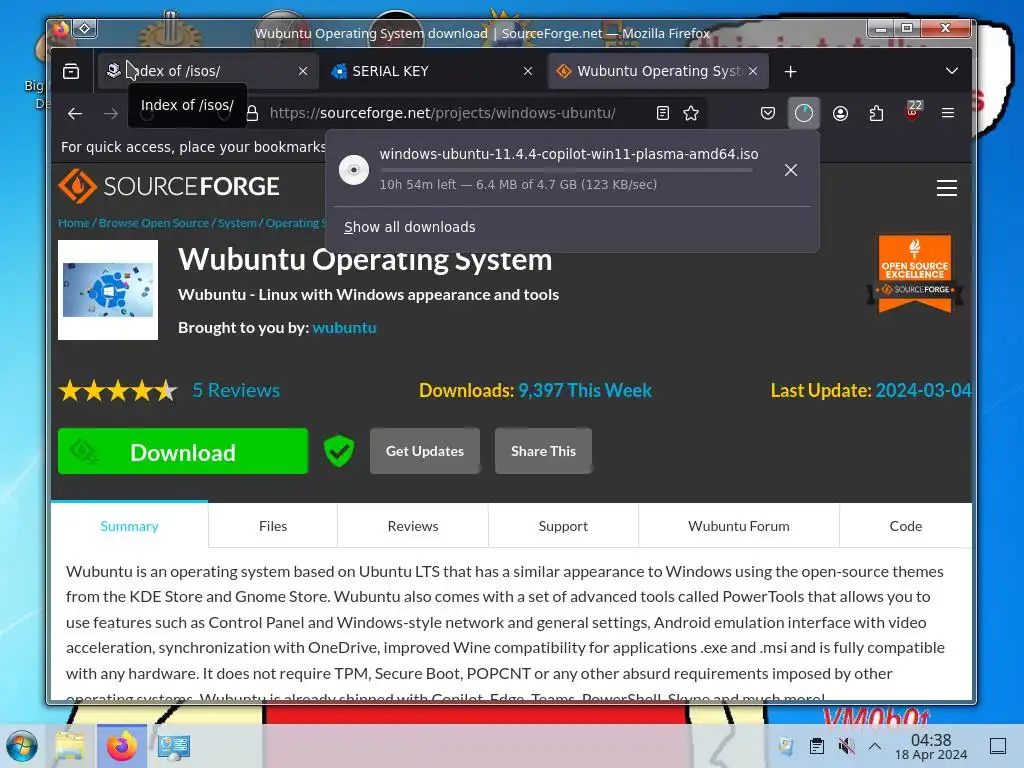Open the 5 Reviews link
This screenshot has width=1024, height=768.
click(x=236, y=391)
